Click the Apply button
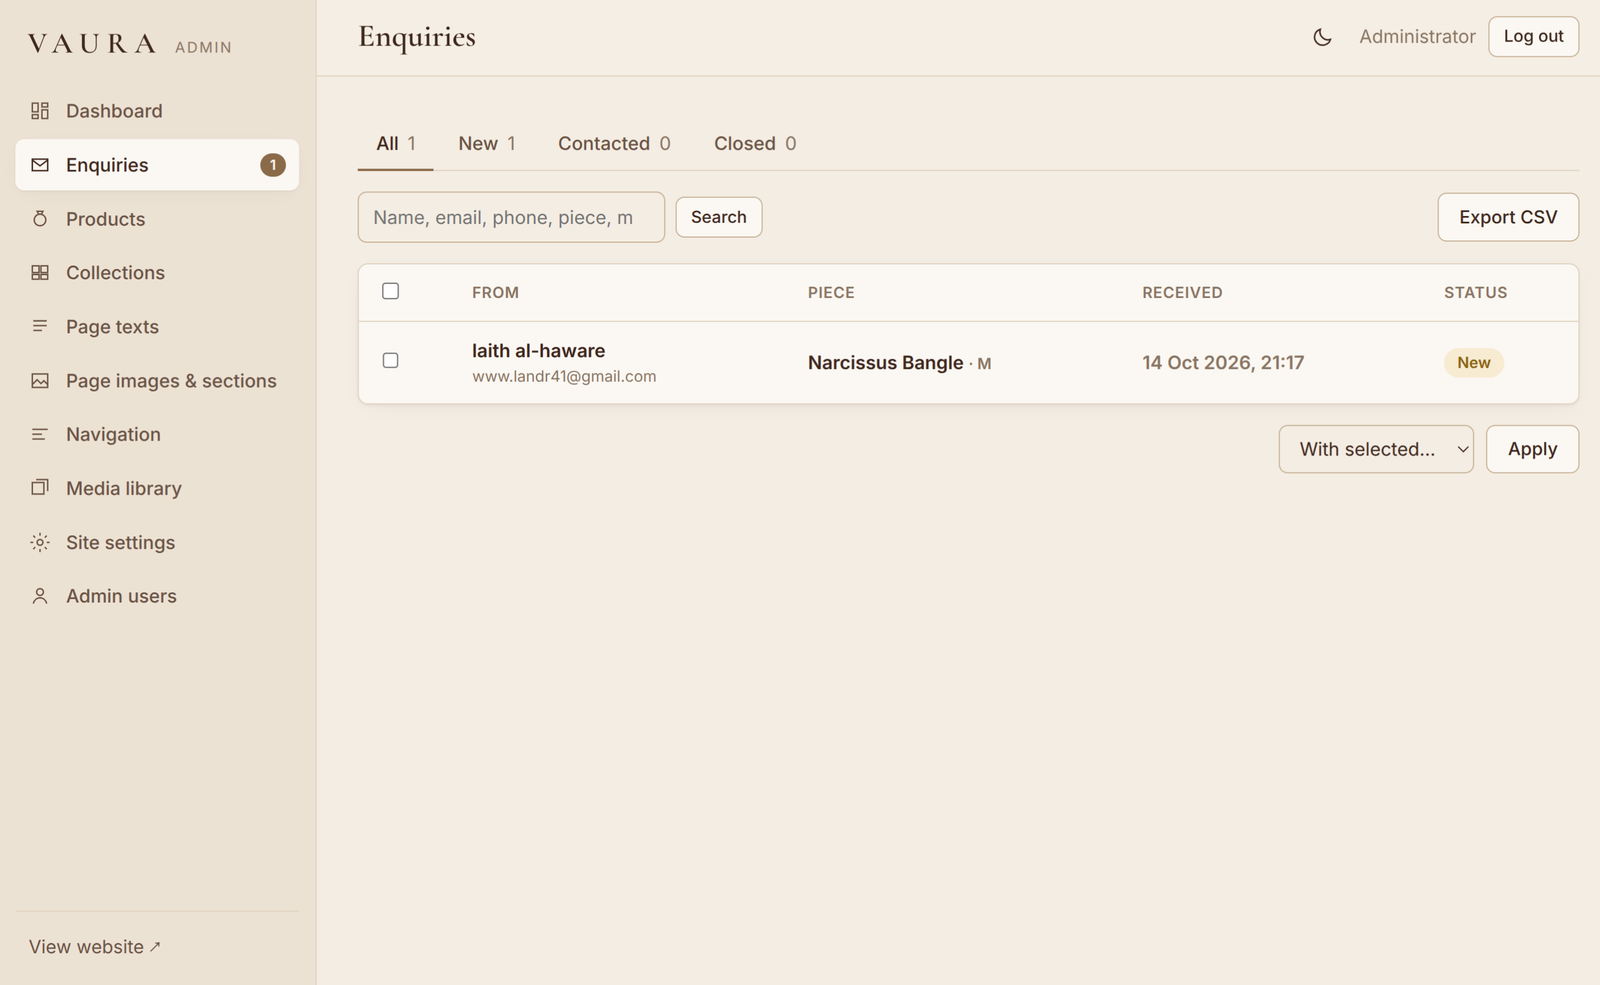 1532,449
